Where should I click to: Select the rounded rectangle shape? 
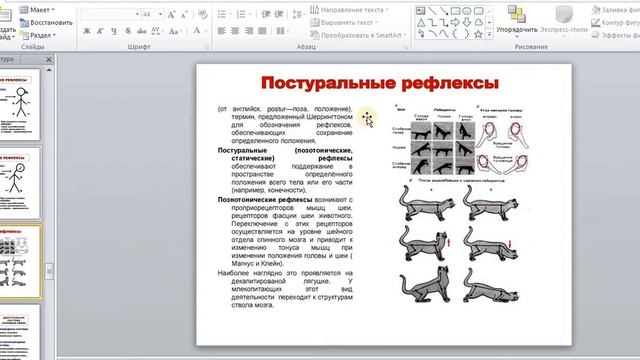pyautogui.click(x=478, y=11)
